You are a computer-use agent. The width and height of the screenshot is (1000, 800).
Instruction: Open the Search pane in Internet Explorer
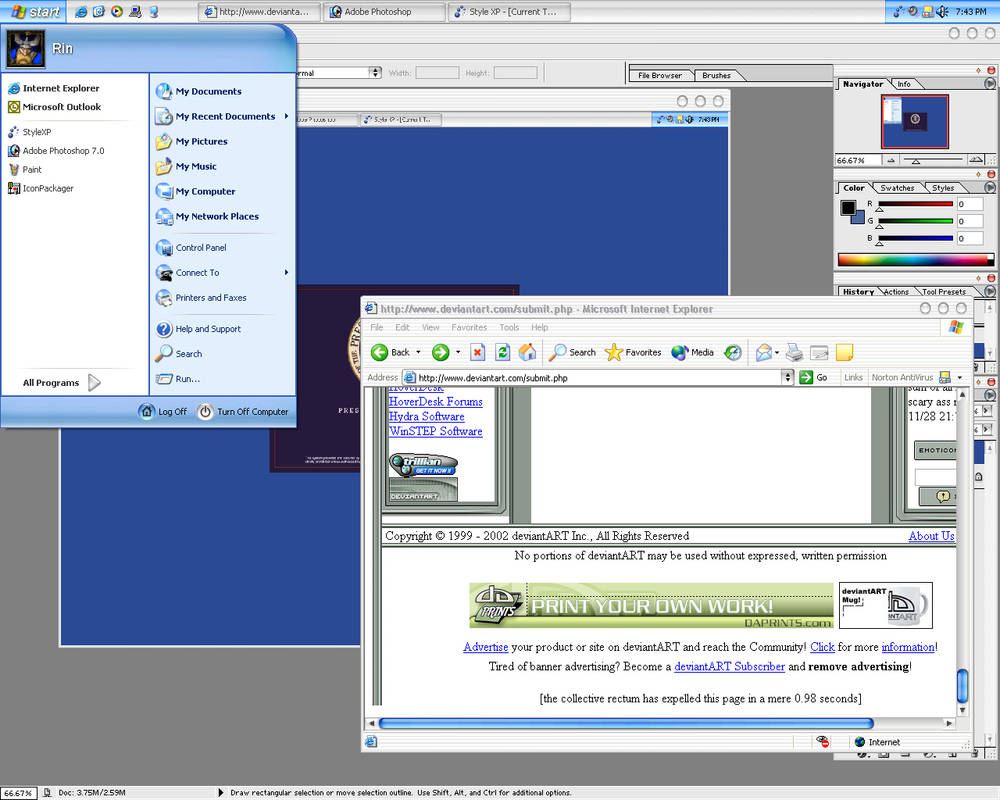[572, 352]
